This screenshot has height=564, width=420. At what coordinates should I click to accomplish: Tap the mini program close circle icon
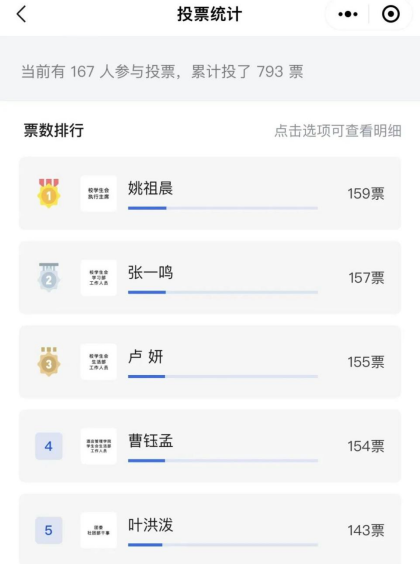tap(391, 14)
